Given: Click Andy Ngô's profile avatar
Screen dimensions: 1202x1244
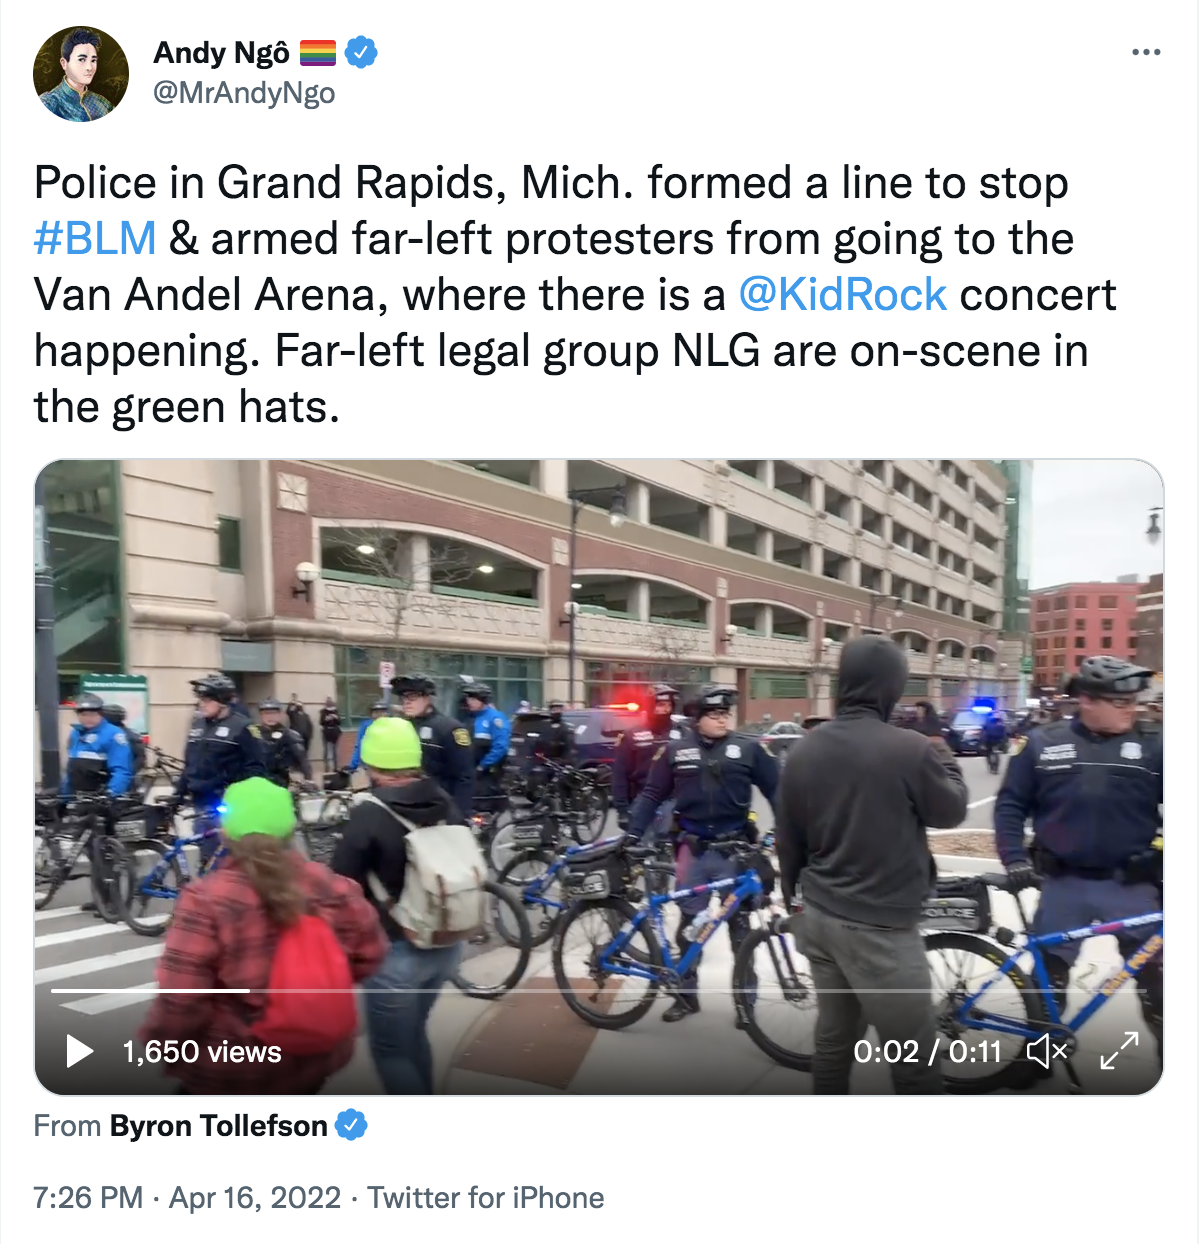Looking at the screenshot, I should point(81,74).
